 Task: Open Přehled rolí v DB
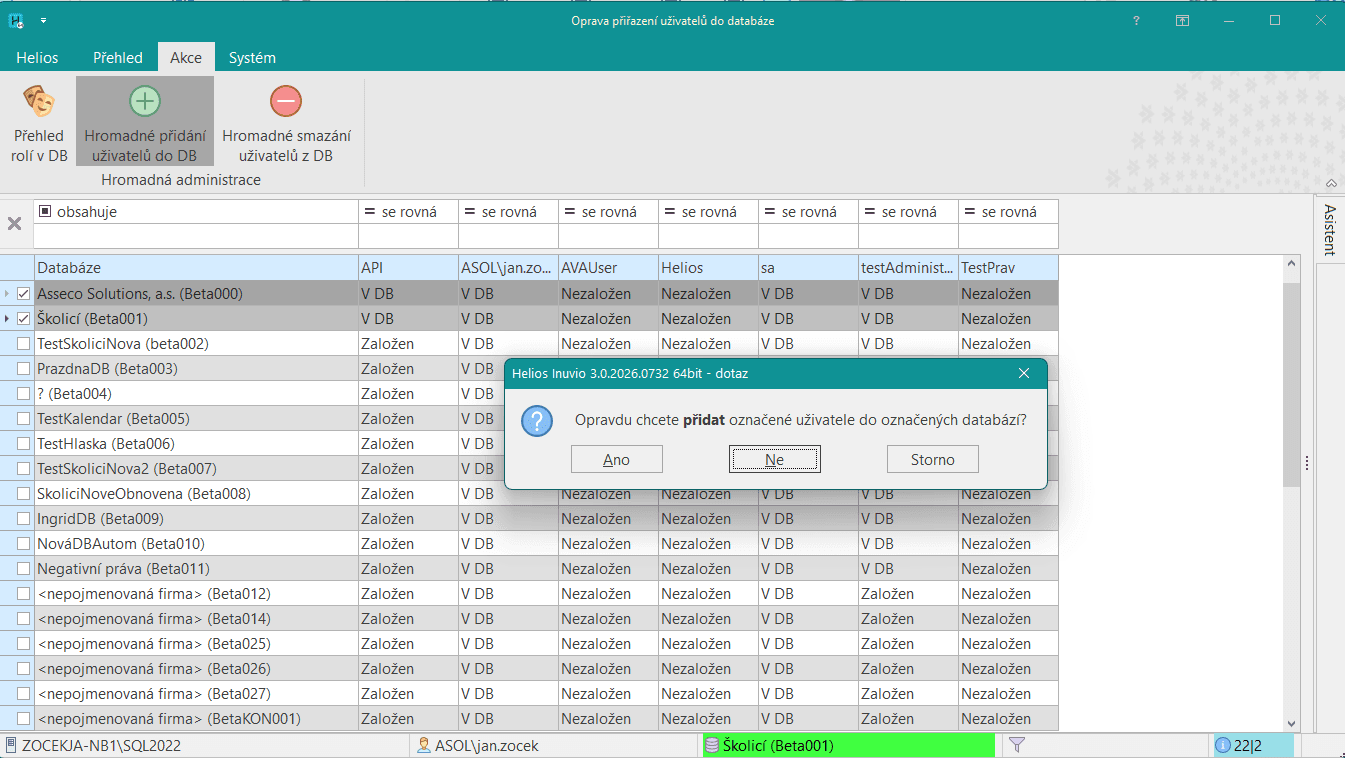pyautogui.click(x=39, y=124)
